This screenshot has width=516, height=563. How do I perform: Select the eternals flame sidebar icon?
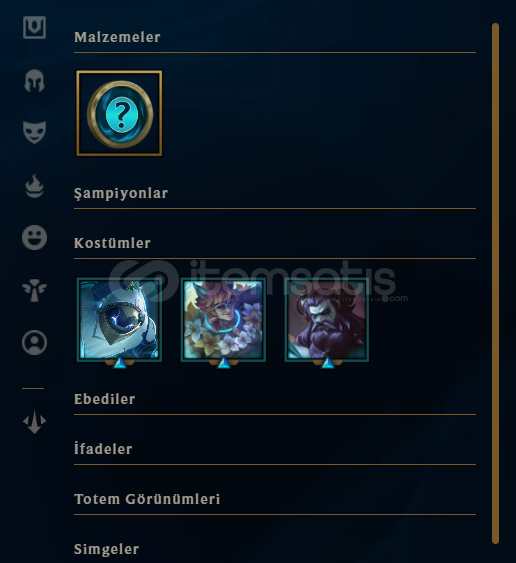point(34,186)
